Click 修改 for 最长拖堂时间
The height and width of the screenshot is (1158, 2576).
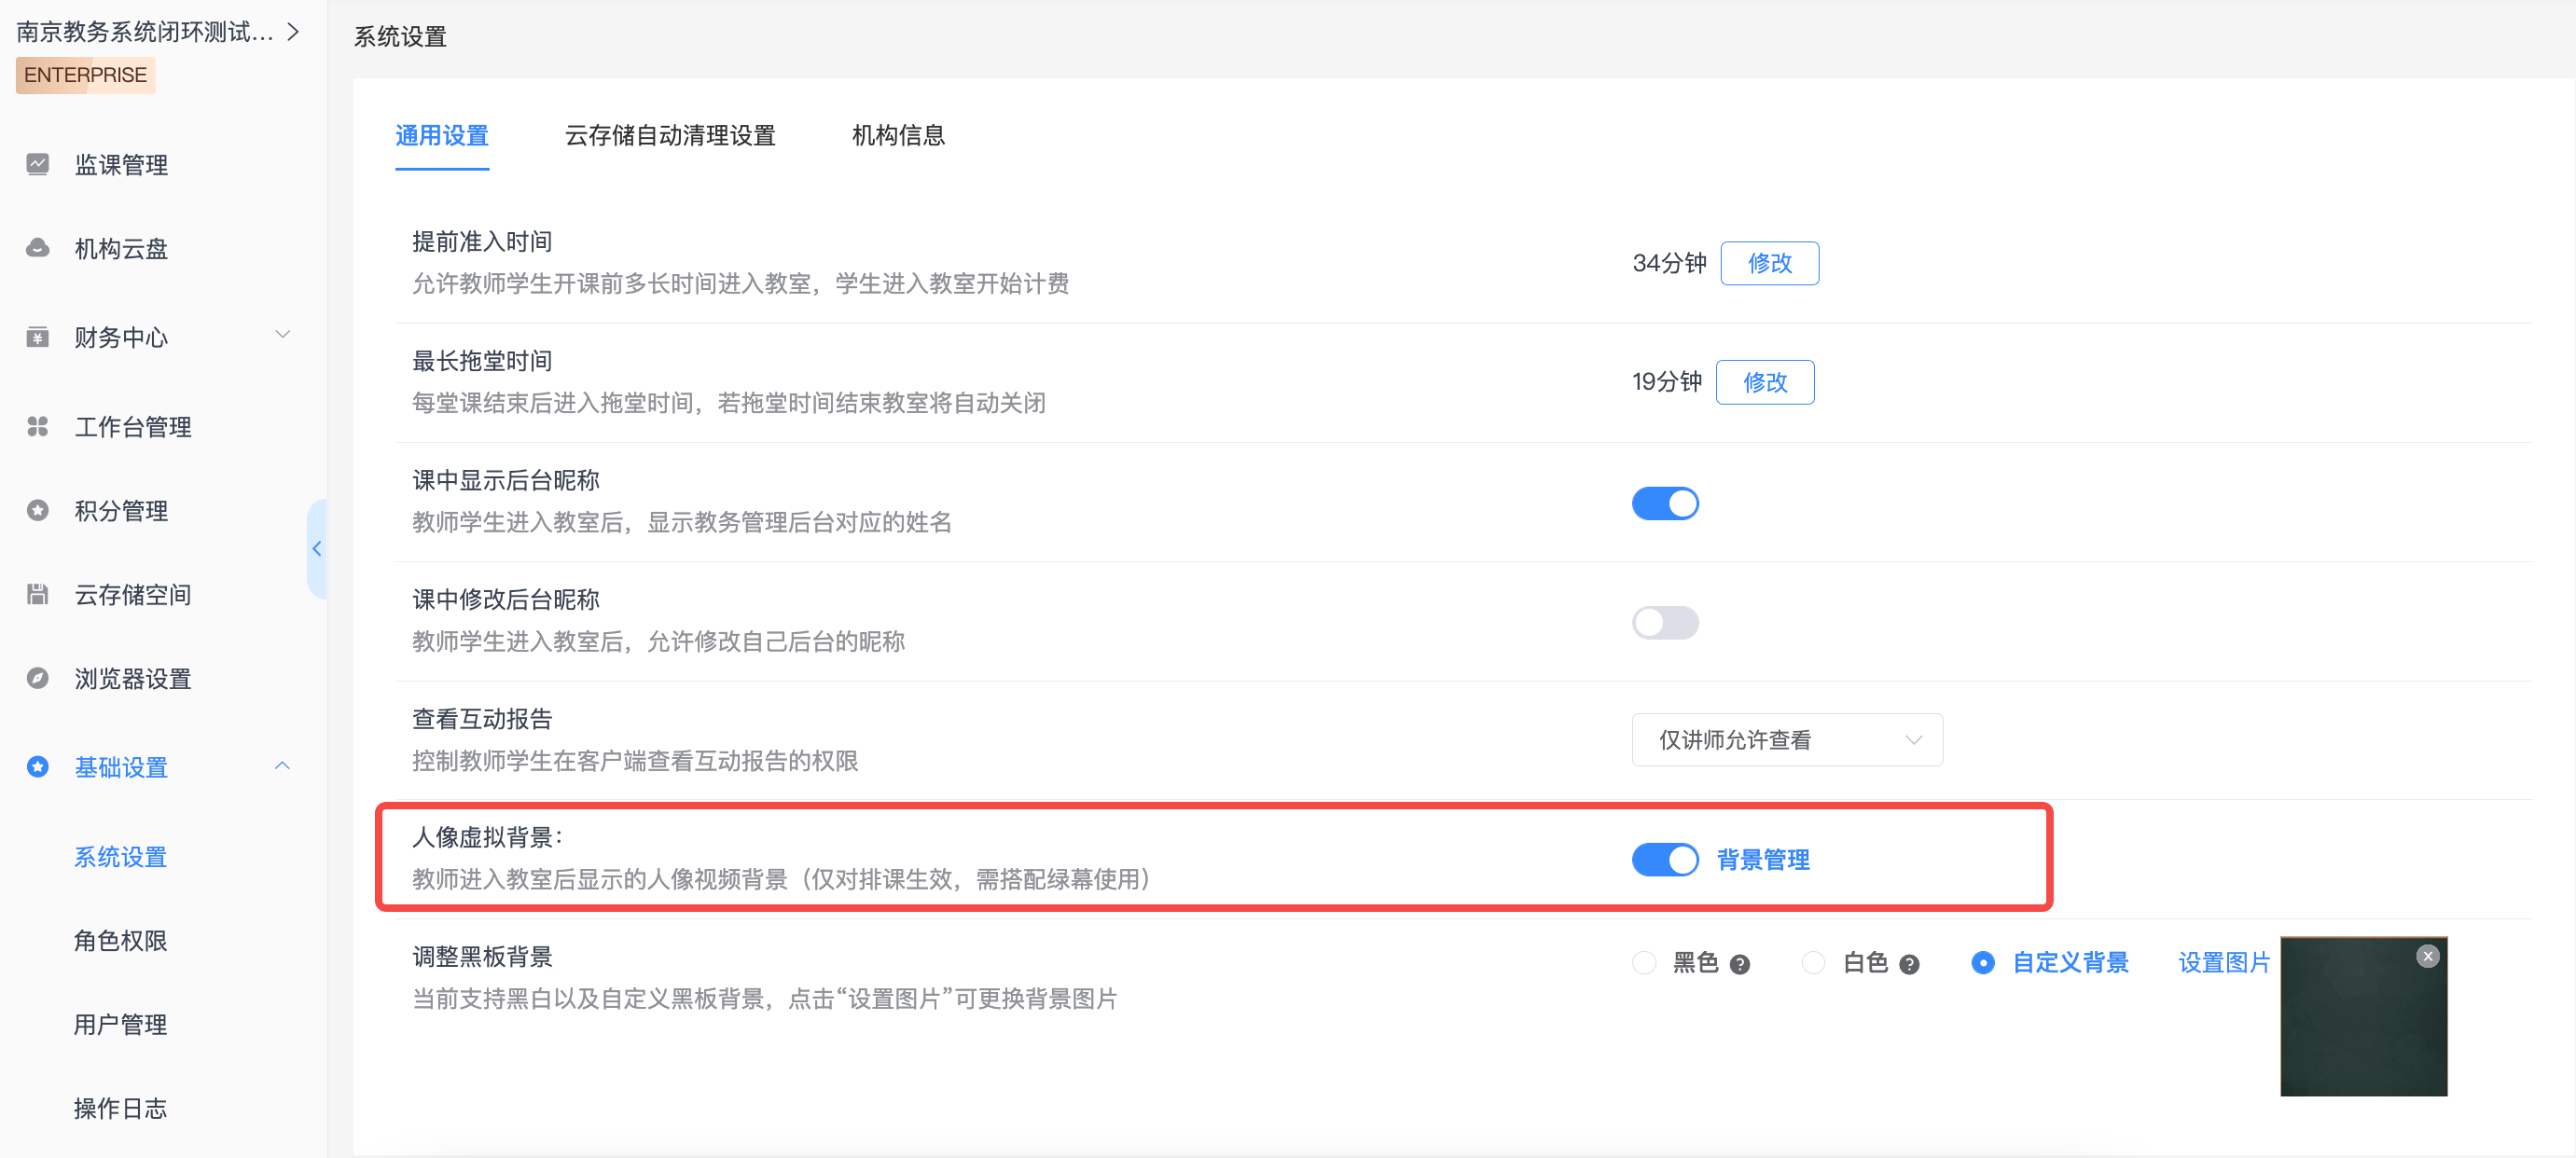point(1765,382)
